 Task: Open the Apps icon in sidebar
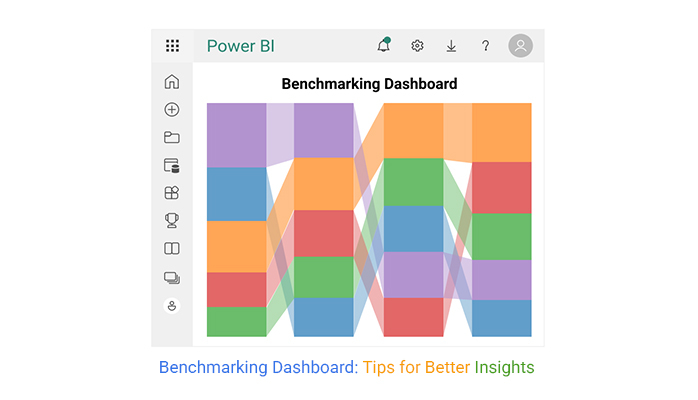[172, 193]
